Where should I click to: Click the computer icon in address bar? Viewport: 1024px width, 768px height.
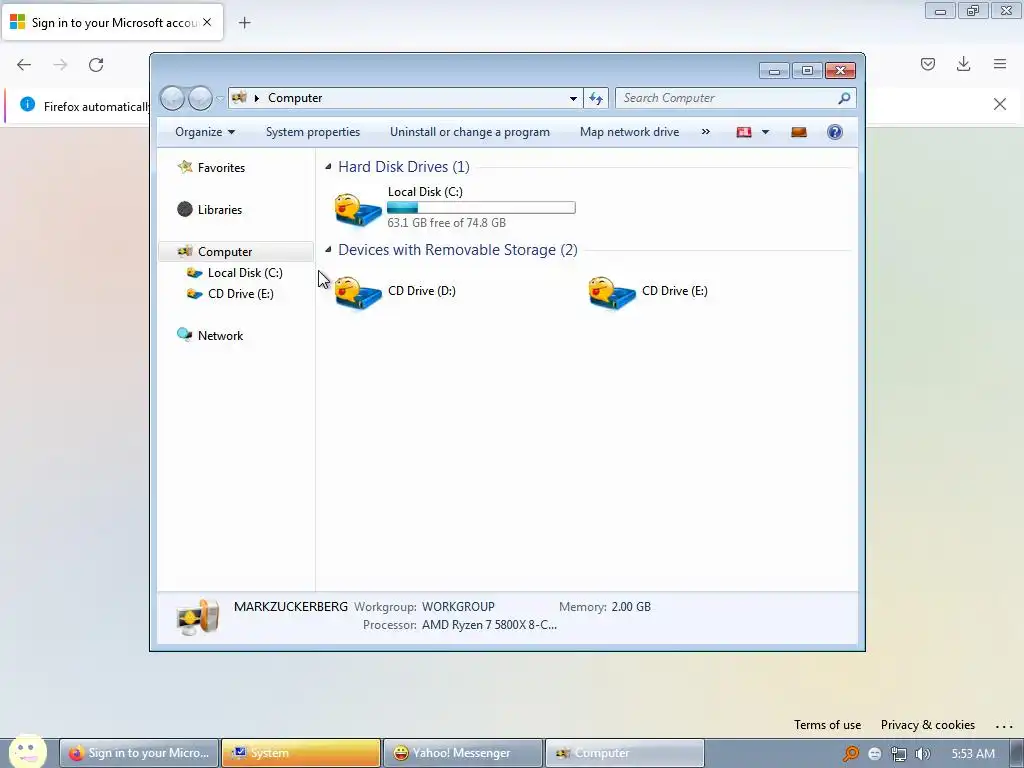pyautogui.click(x=239, y=98)
